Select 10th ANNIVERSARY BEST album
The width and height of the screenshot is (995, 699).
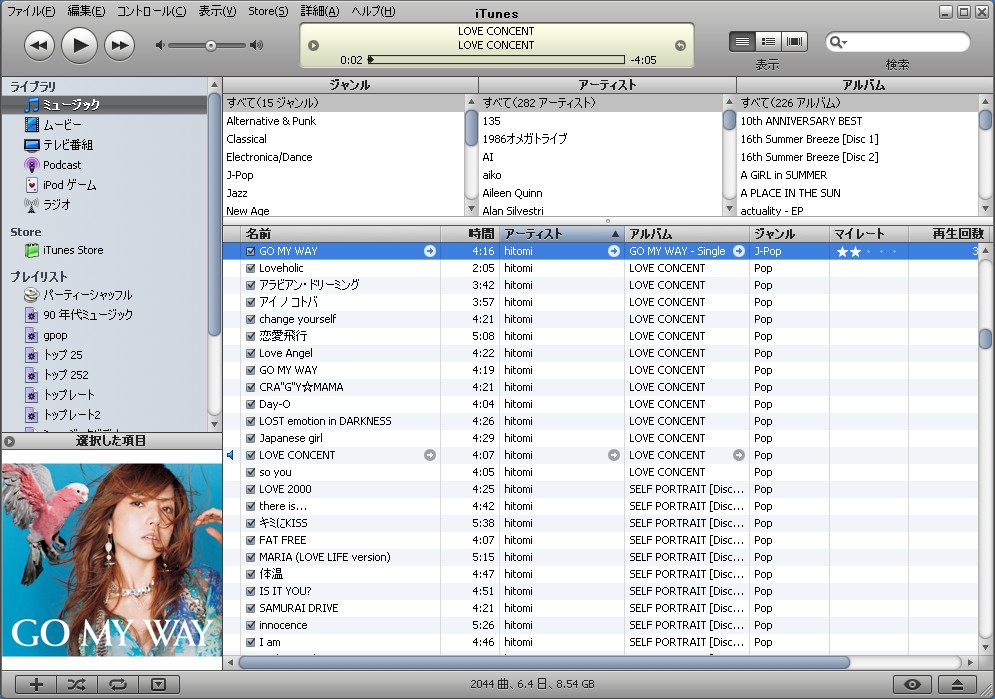tap(858, 121)
